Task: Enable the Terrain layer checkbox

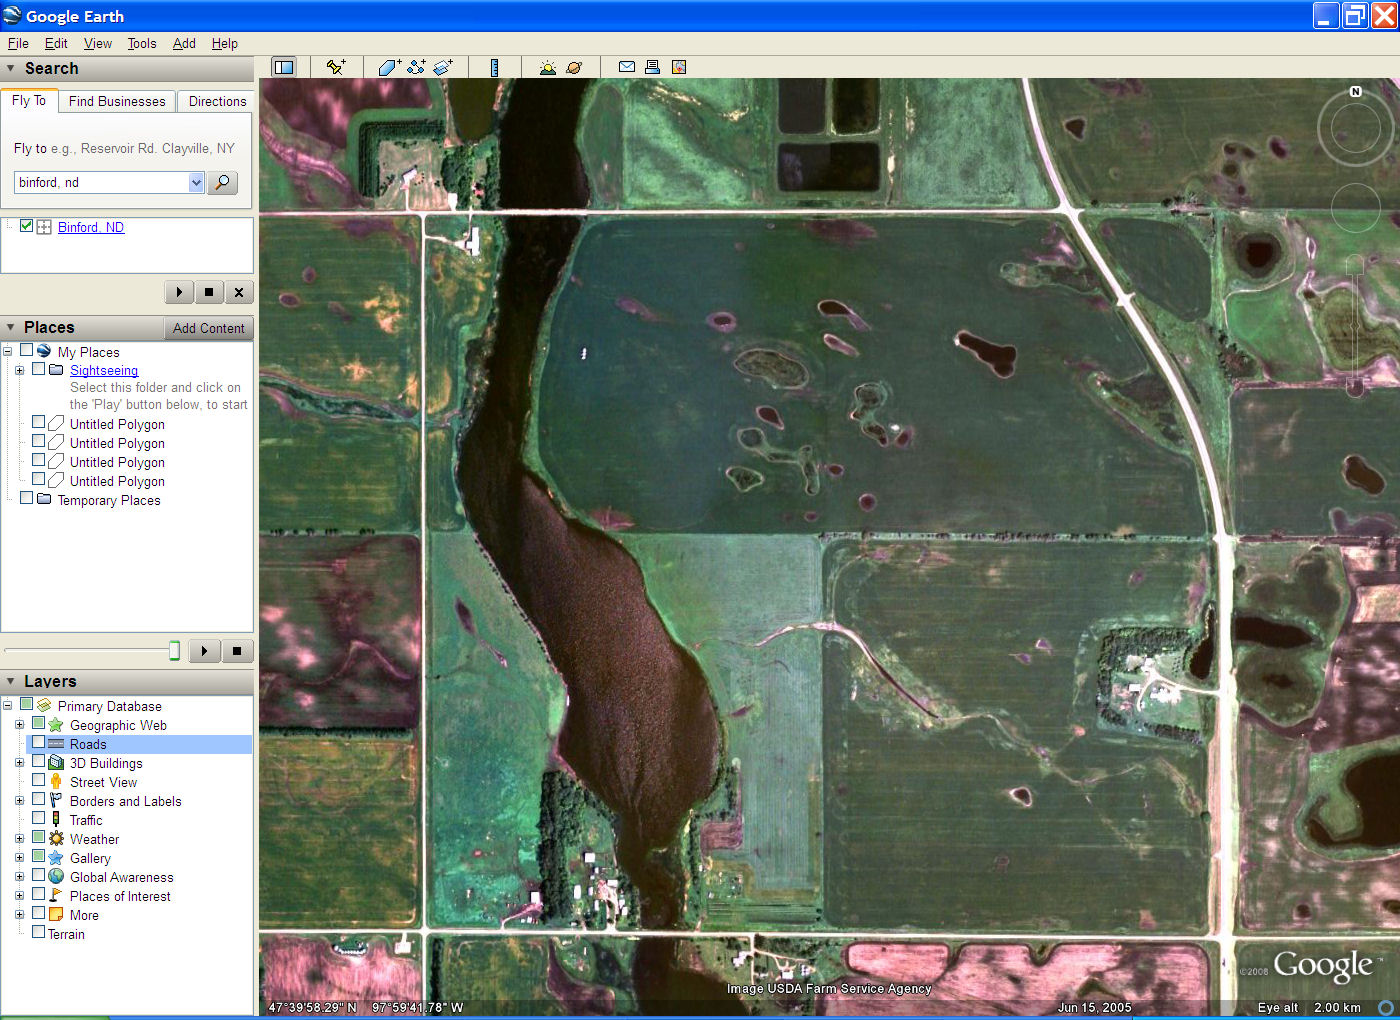Action: [38, 932]
